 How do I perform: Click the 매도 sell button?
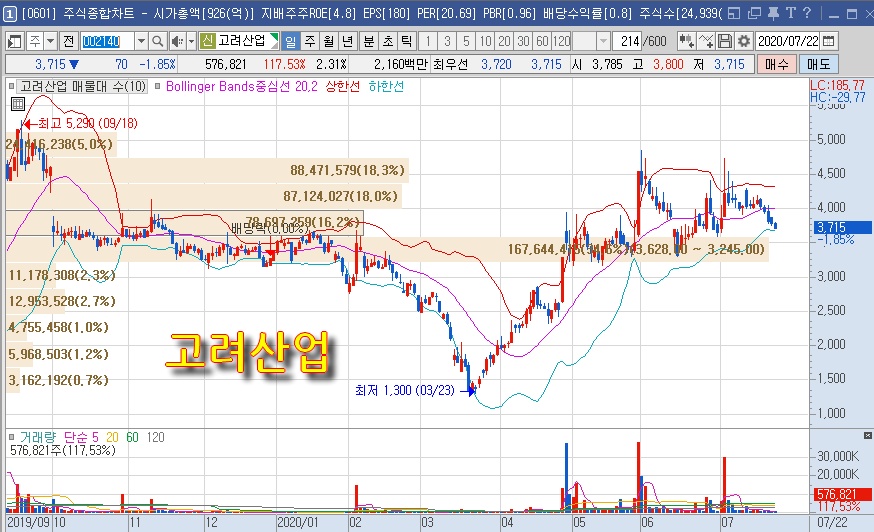point(819,65)
